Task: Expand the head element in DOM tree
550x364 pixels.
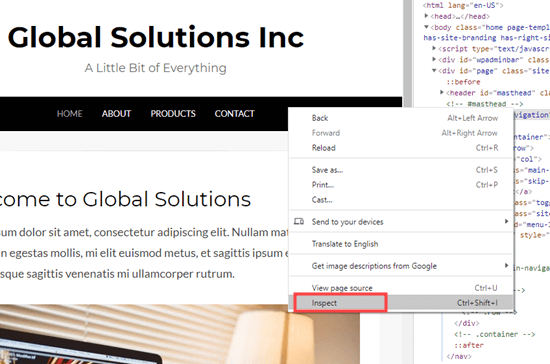Action: [426, 16]
